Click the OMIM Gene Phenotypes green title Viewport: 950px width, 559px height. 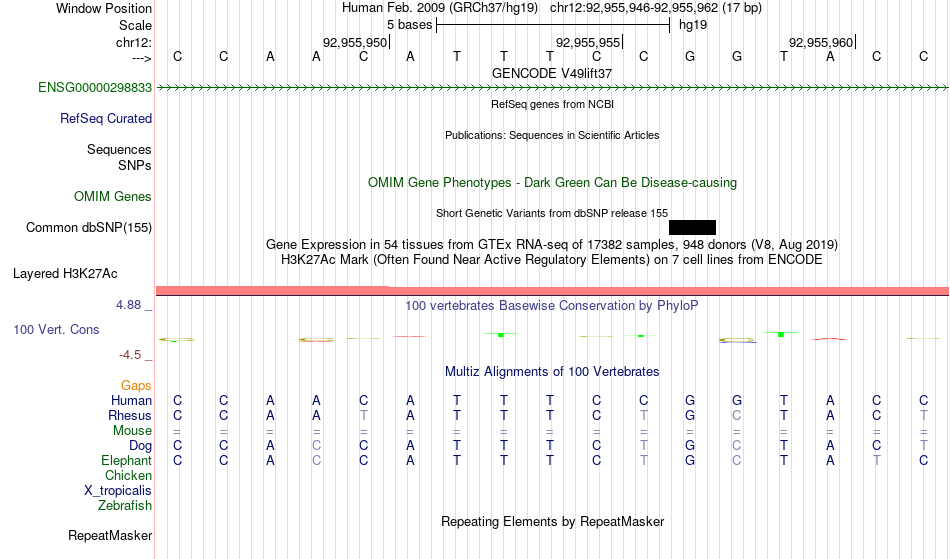[x=553, y=182]
